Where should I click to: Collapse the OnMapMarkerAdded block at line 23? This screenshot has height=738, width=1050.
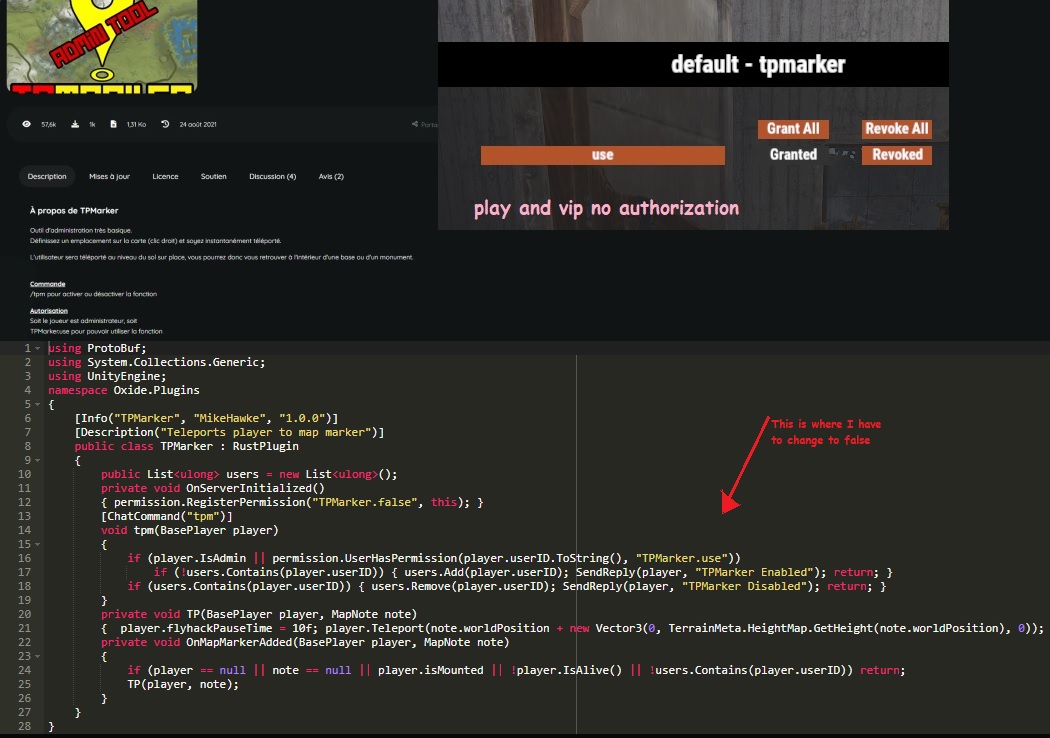point(38,656)
